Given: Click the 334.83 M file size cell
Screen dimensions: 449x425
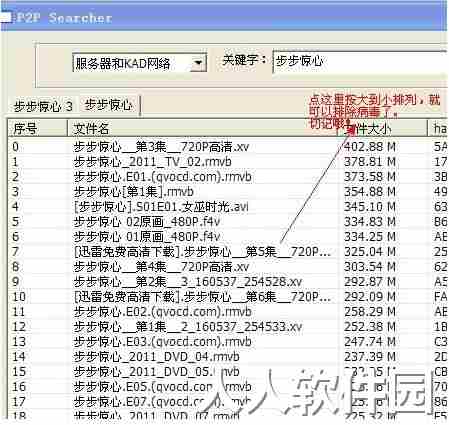Looking at the screenshot, I should tap(370, 222).
